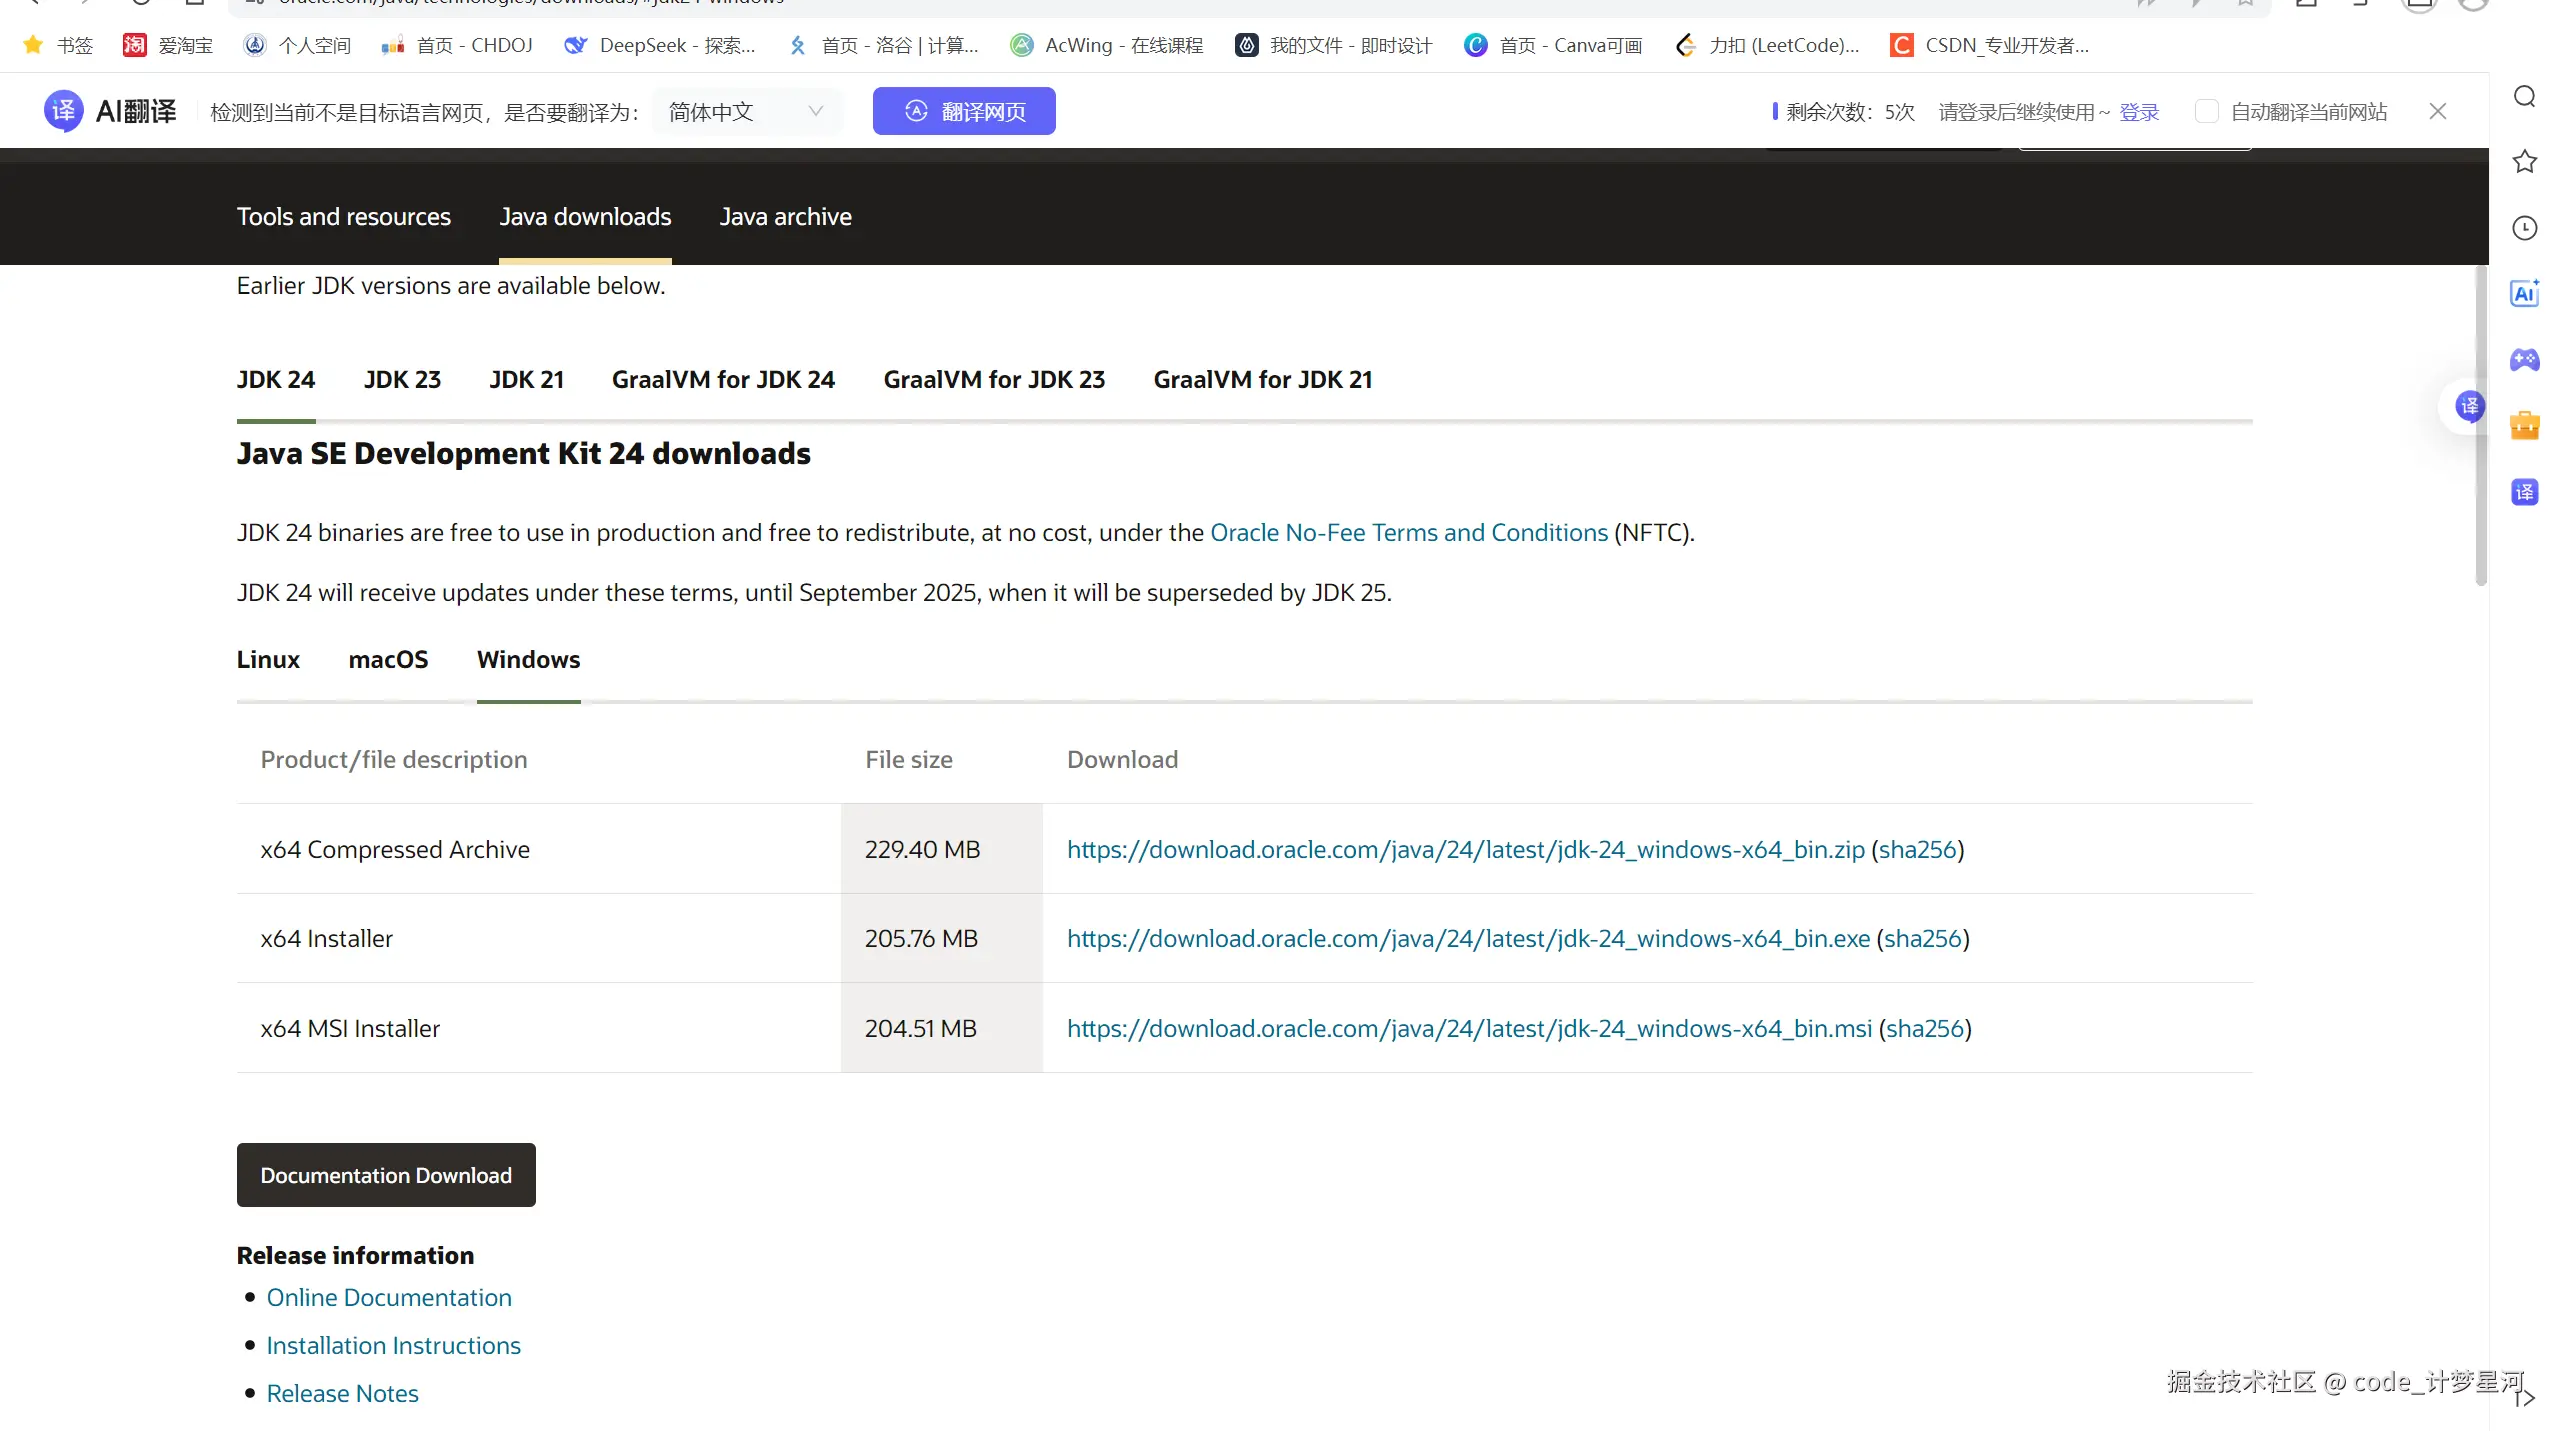Click Documentation Download button
This screenshot has height=1431, width=2560.
(386, 1175)
